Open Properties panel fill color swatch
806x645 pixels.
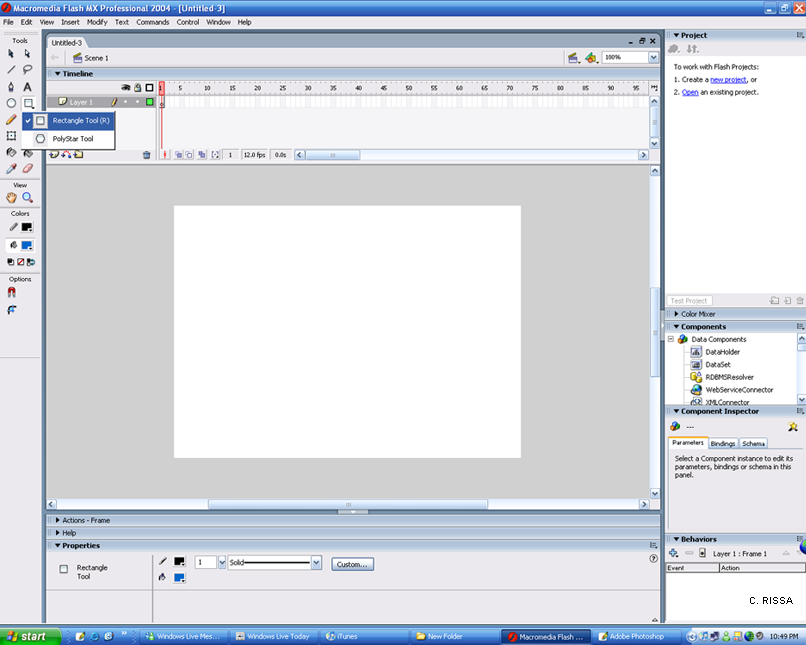tap(179, 578)
